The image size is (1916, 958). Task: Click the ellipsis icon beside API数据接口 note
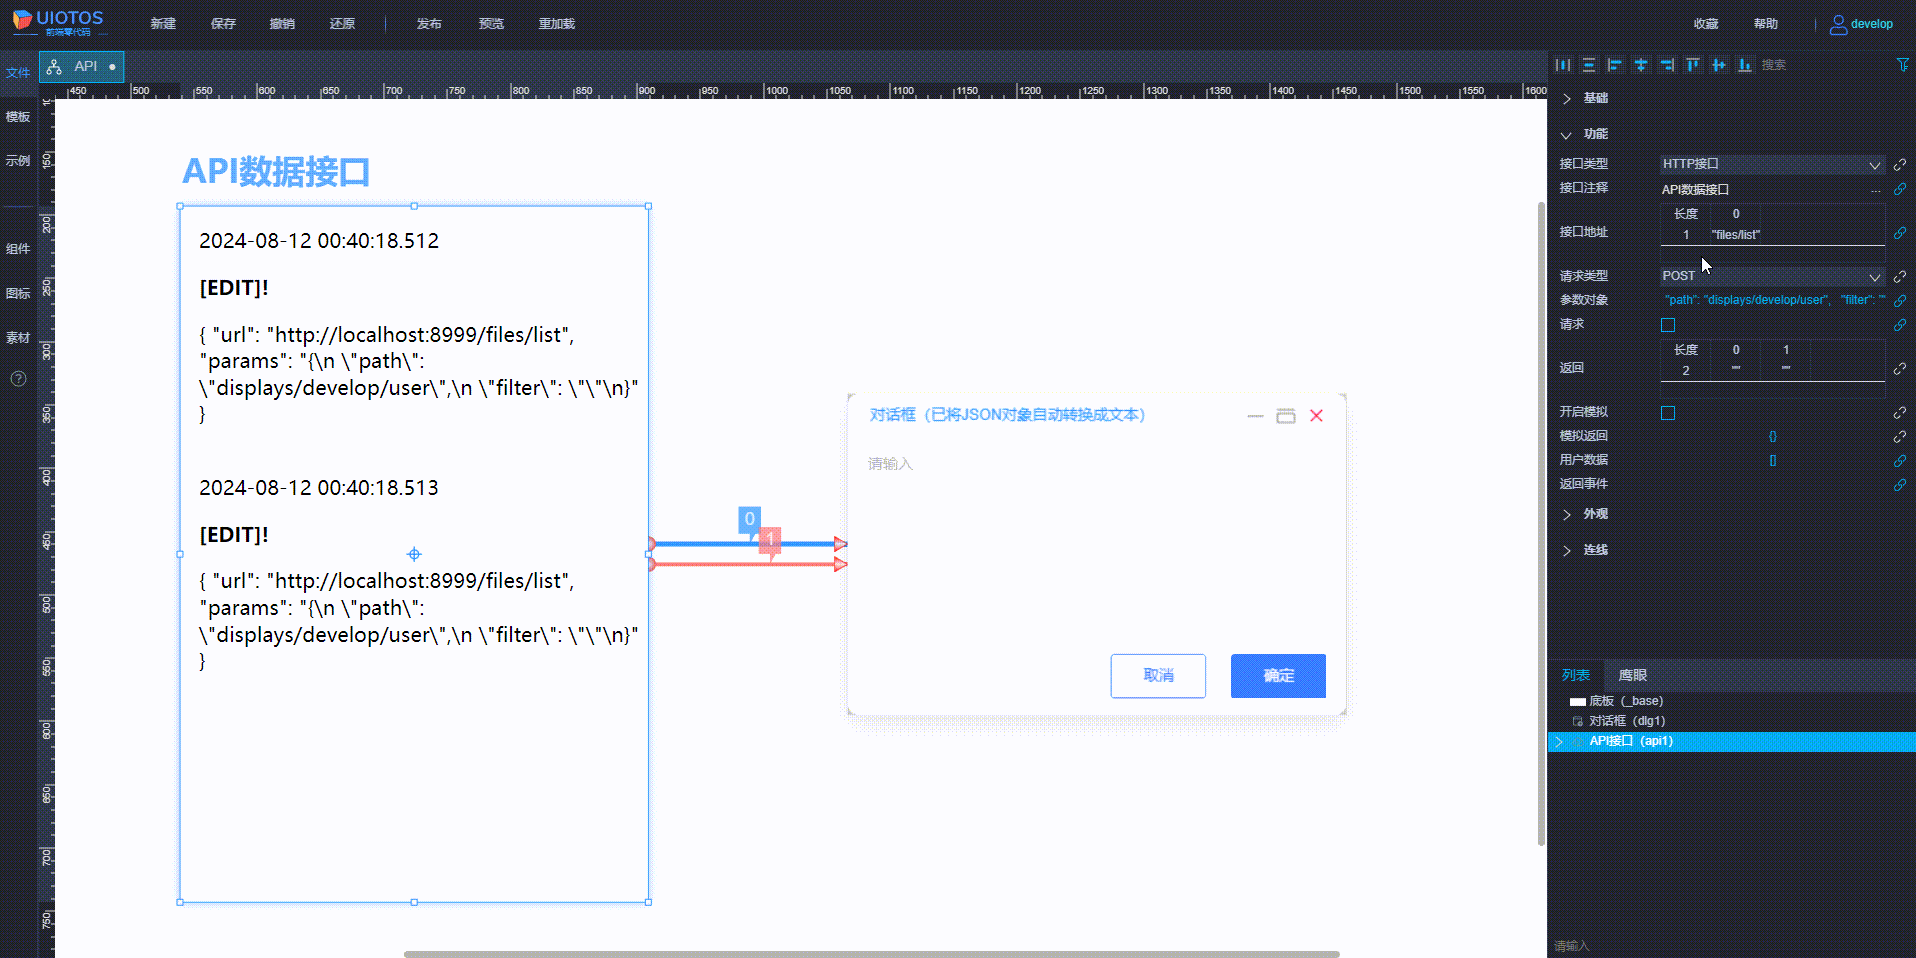click(x=1876, y=190)
